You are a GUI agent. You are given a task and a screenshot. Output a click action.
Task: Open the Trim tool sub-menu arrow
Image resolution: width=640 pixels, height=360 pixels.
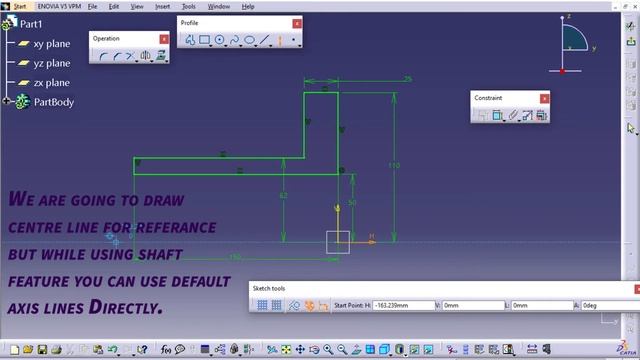click(x=137, y=62)
